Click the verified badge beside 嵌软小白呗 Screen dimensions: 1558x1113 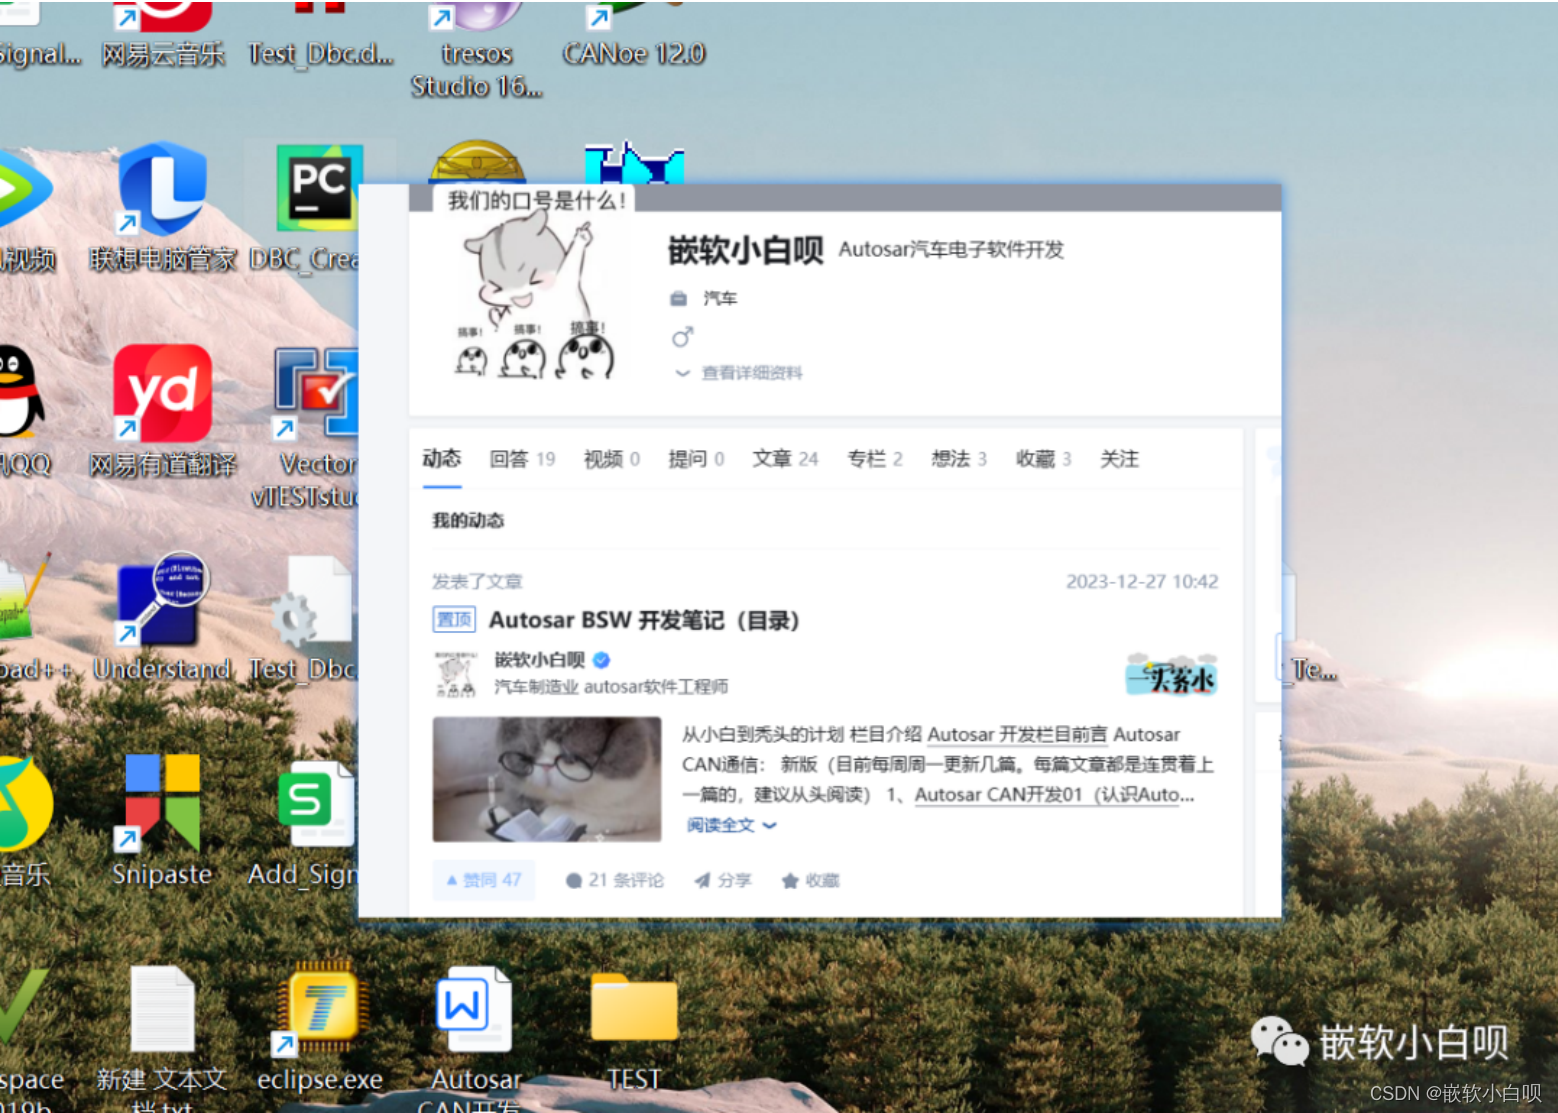pos(601,660)
